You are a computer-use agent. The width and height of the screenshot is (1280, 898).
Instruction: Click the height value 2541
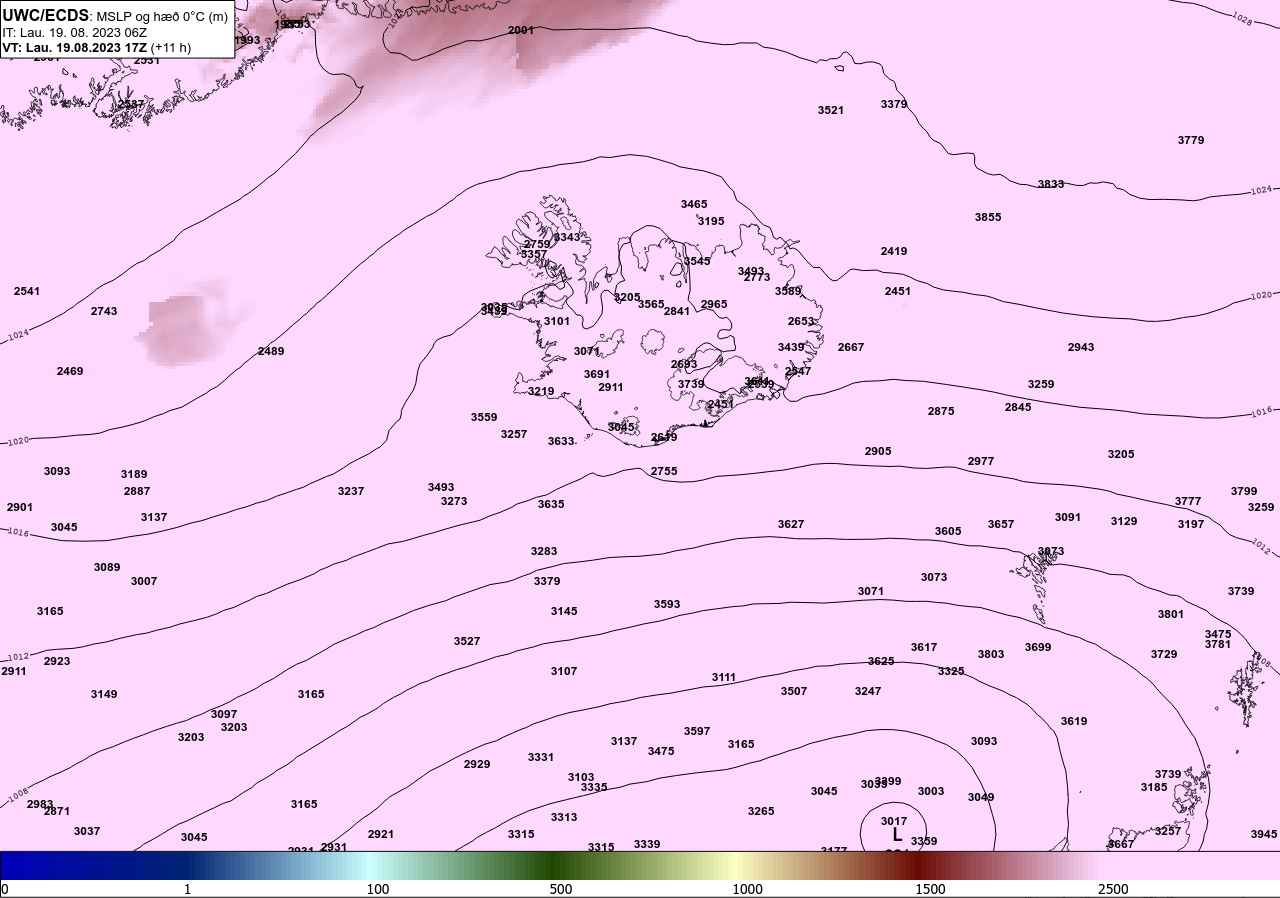click(x=27, y=291)
